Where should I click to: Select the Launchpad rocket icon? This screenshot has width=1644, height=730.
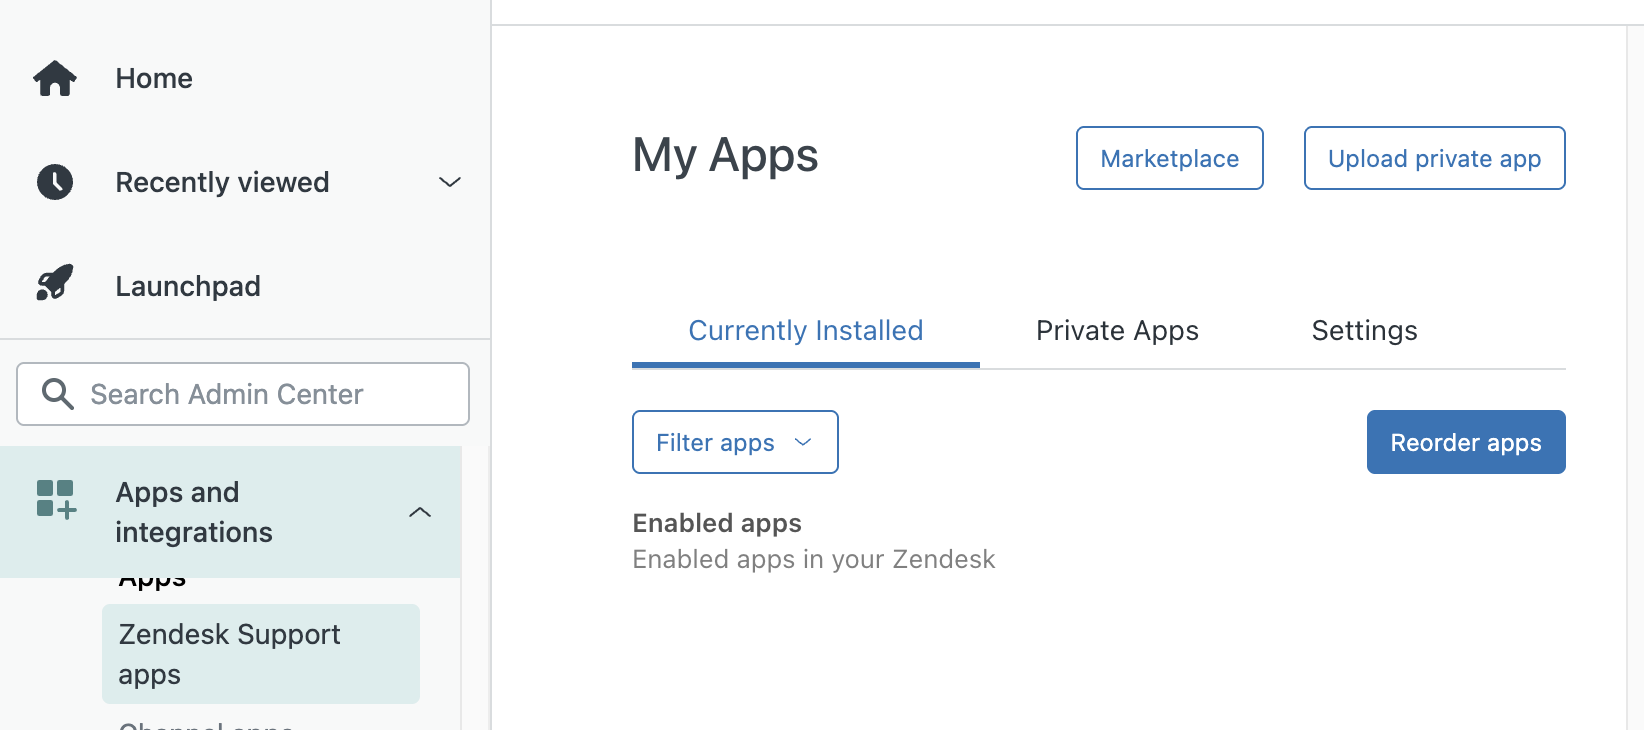click(x=54, y=283)
